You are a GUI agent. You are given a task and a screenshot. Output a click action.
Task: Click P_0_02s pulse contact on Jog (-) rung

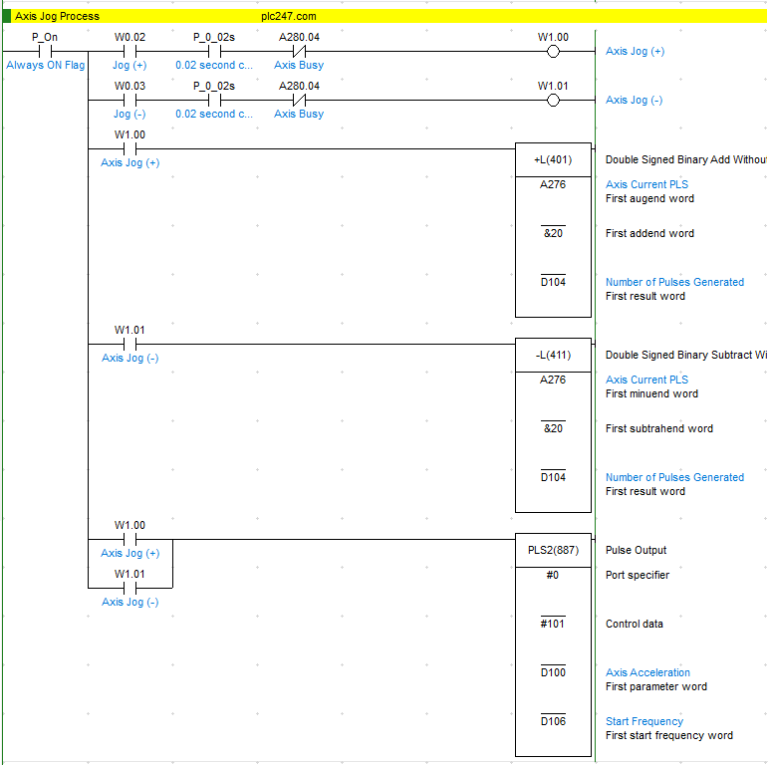213,100
